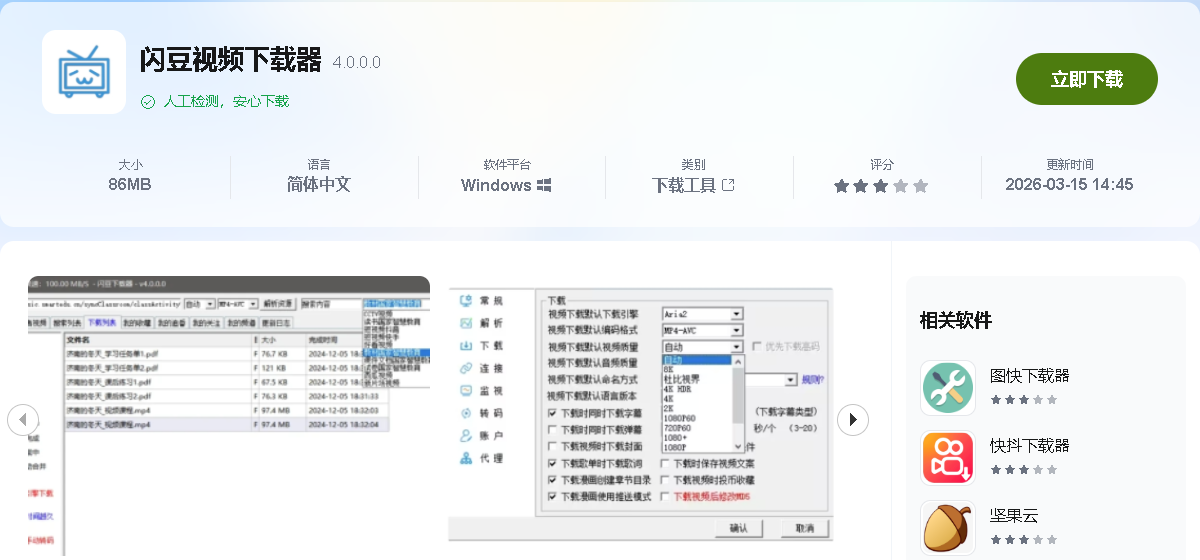Show the previous screenshot with the left arrow
Viewport: 1200px width, 560px height.
(x=23, y=419)
